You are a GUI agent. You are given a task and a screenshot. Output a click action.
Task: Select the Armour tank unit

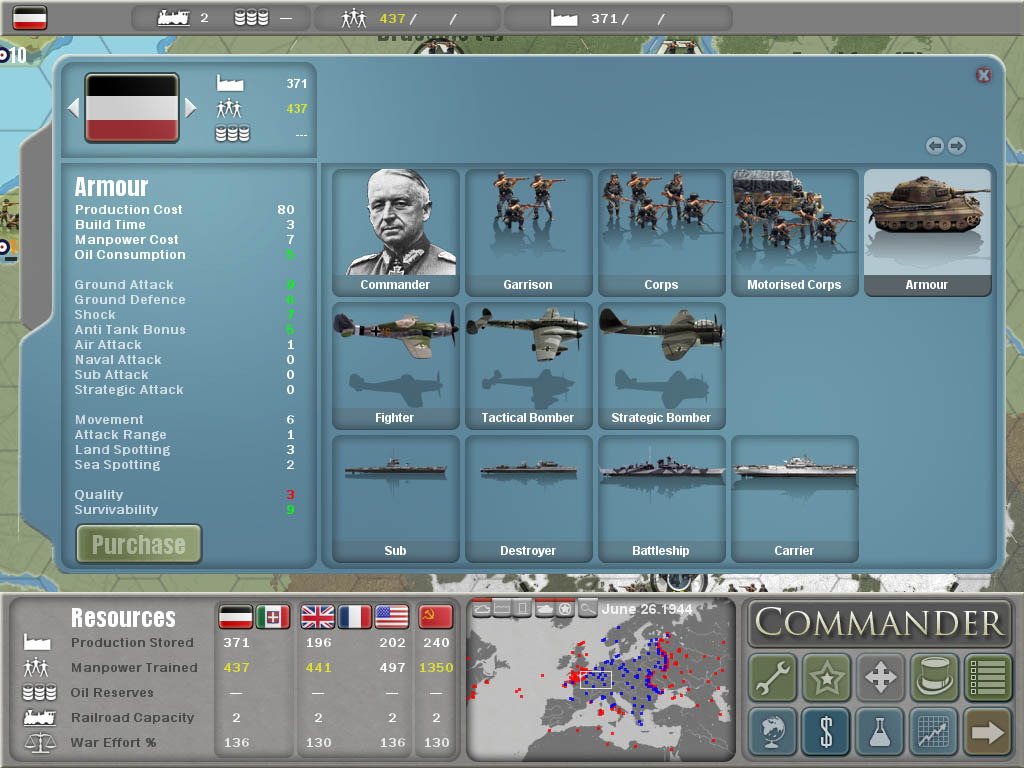(927, 232)
